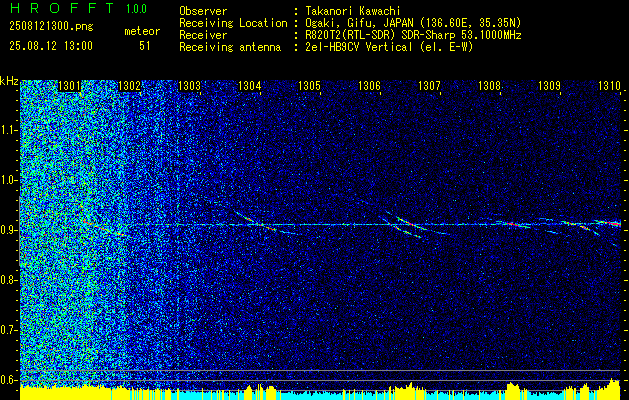This screenshot has width=629, height=400.
Task: Click the 1306 time marker
Action: click(x=369, y=85)
